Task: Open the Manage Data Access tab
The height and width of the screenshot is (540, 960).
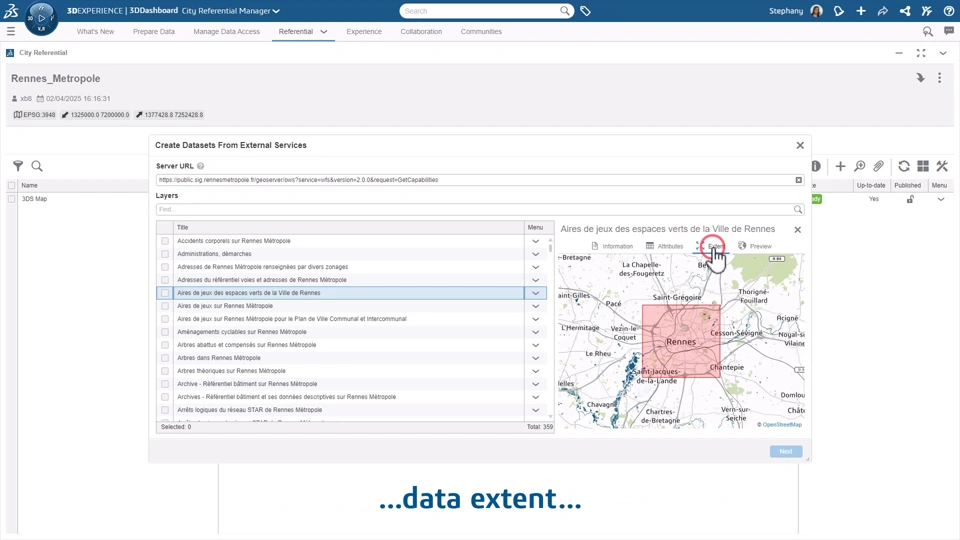Action: [227, 31]
